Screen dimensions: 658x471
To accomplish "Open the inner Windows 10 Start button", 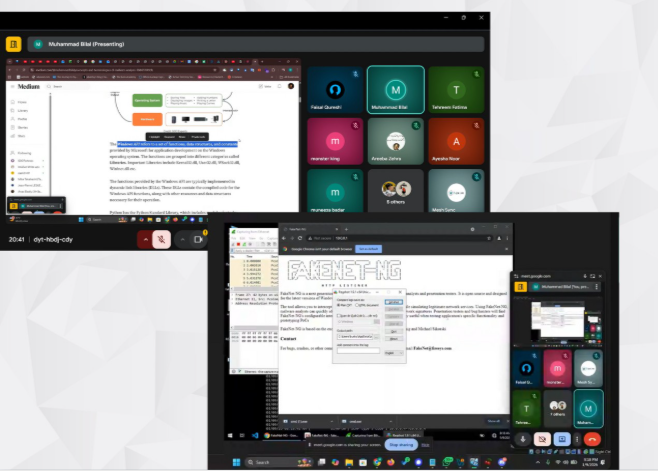I will coord(230,435).
